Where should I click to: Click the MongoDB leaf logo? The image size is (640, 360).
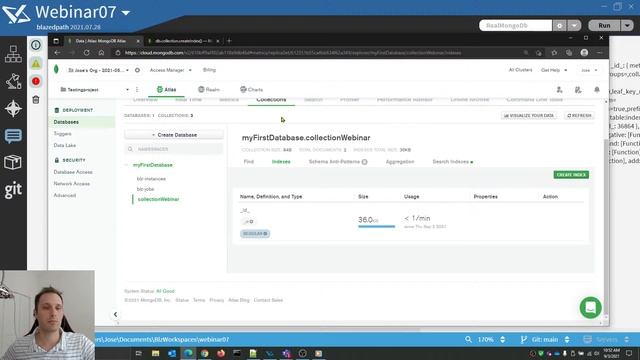[56, 70]
